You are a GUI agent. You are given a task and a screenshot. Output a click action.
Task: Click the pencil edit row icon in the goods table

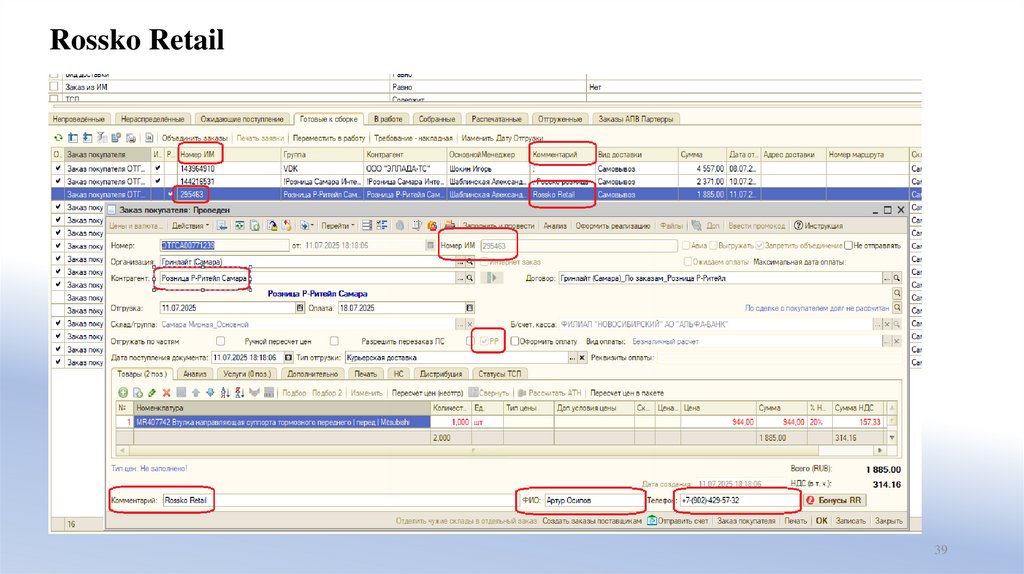click(152, 392)
